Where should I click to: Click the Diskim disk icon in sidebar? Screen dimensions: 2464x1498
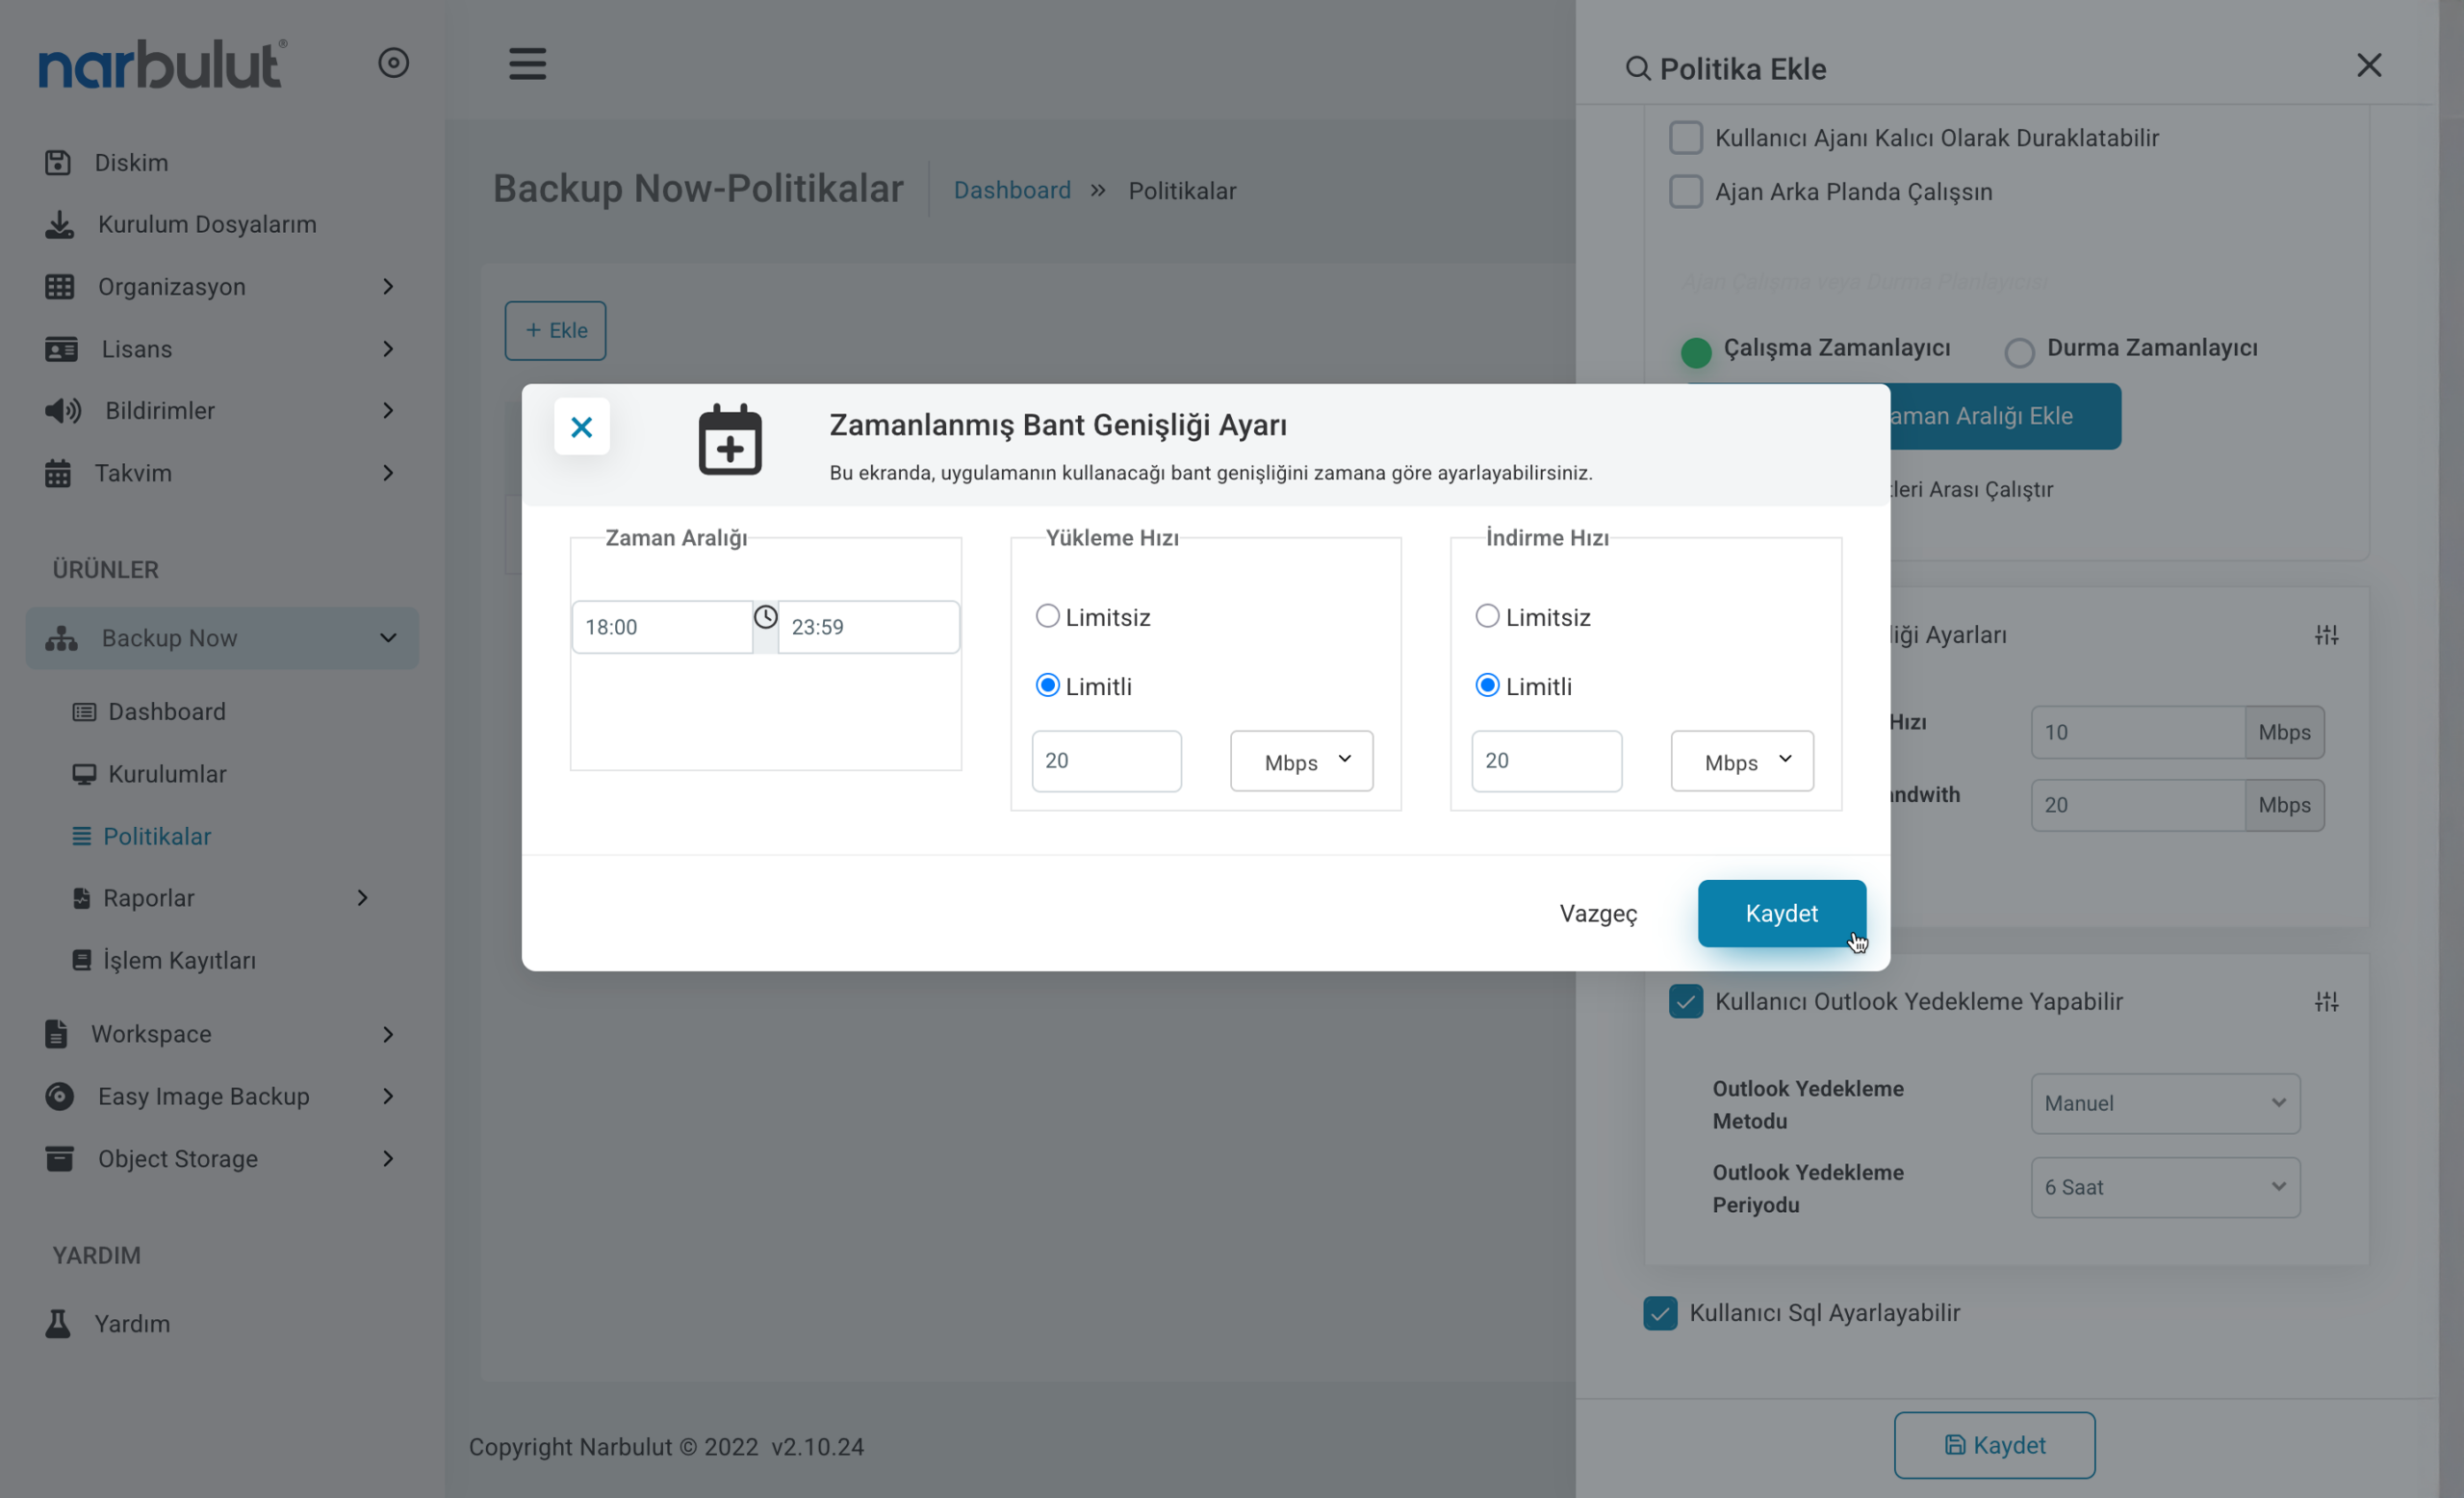pos(58,162)
